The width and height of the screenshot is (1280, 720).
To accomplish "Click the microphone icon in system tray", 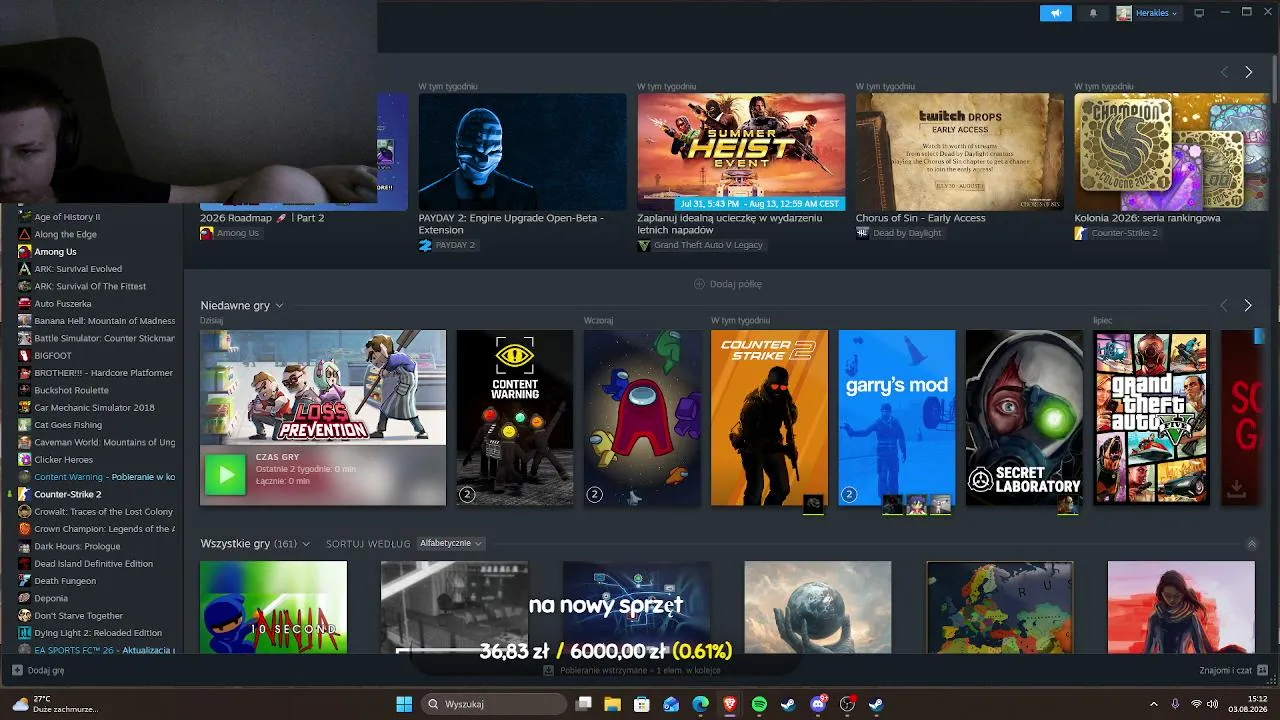I will tap(1175, 704).
